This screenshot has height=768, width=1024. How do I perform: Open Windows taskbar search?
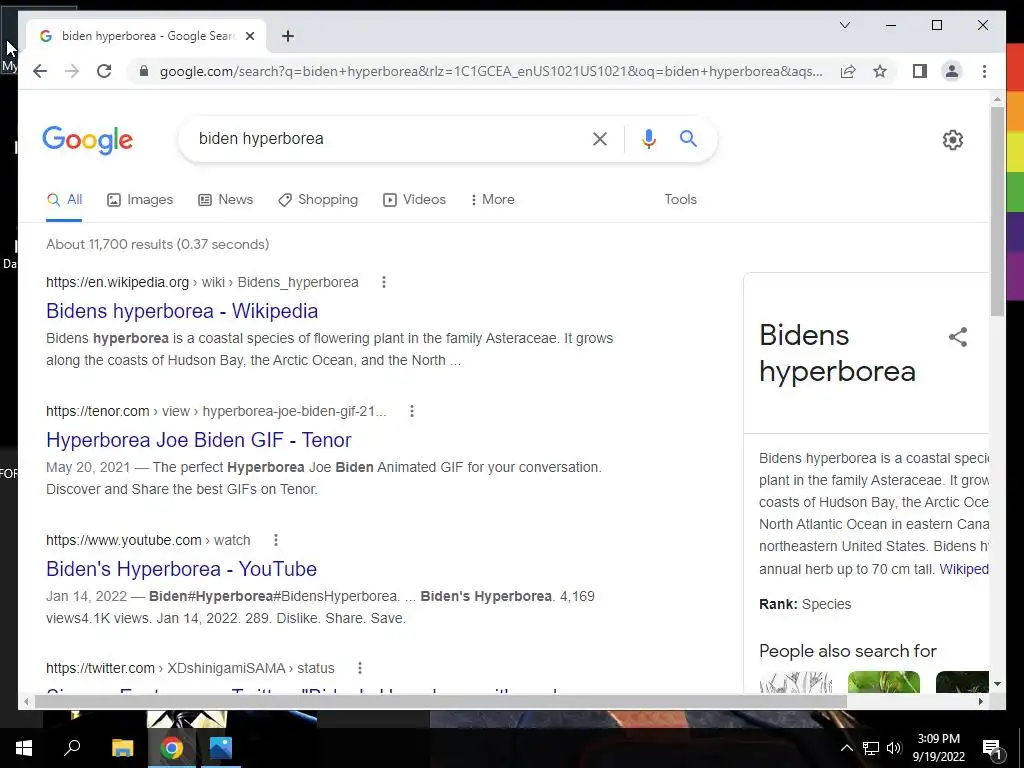[72, 748]
